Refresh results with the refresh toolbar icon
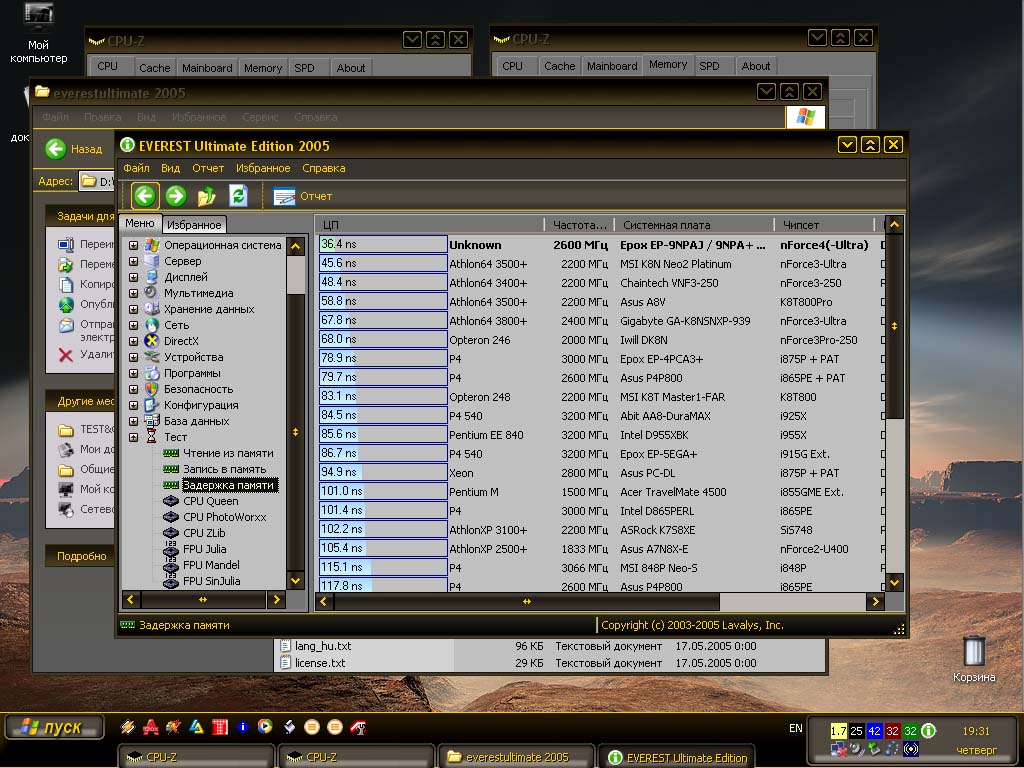Screen dimensions: 1024x768 pyautogui.click(x=238, y=196)
